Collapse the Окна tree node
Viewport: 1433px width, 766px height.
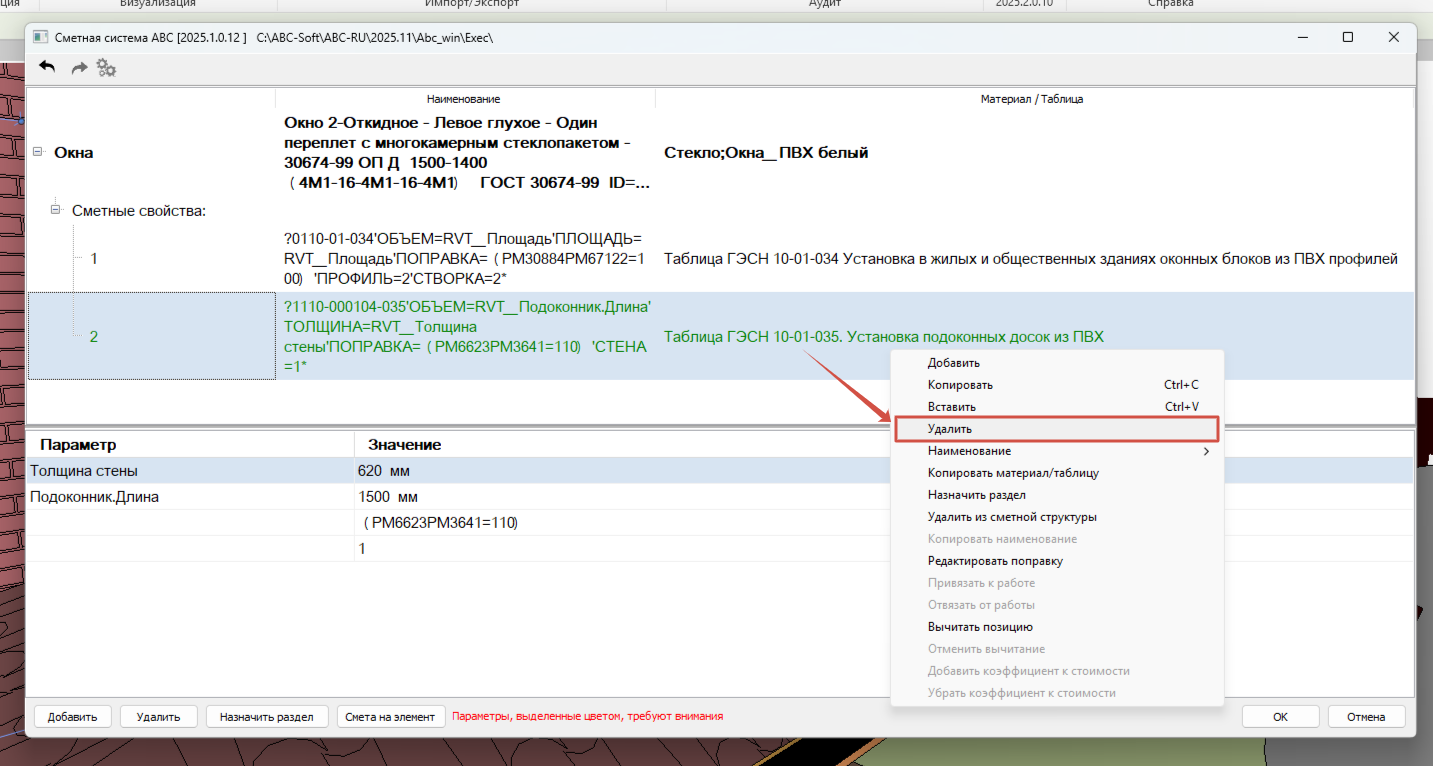[x=38, y=152]
